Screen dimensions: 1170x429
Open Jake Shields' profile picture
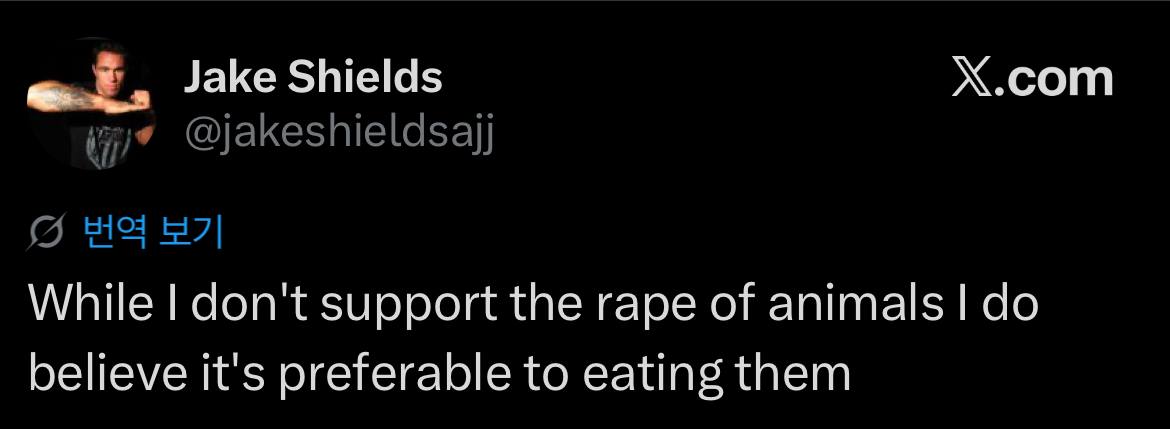click(x=91, y=104)
